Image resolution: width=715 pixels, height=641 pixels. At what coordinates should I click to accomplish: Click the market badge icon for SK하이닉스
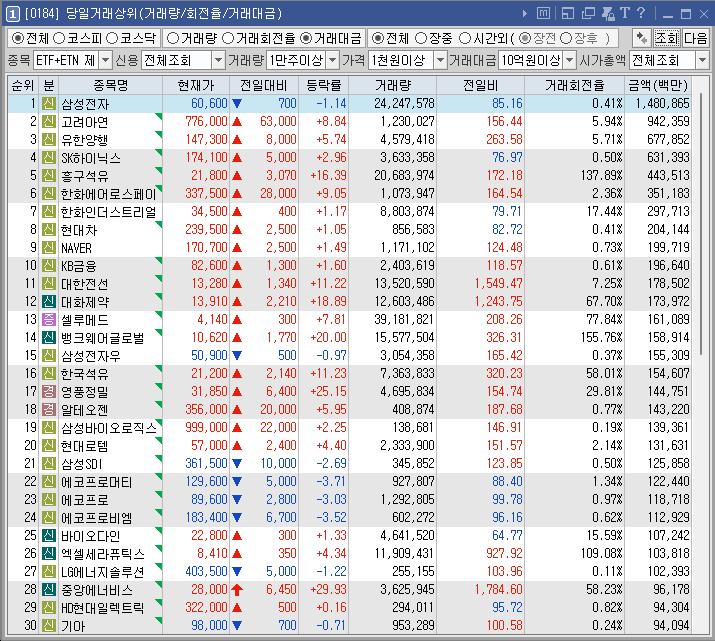pos(49,158)
